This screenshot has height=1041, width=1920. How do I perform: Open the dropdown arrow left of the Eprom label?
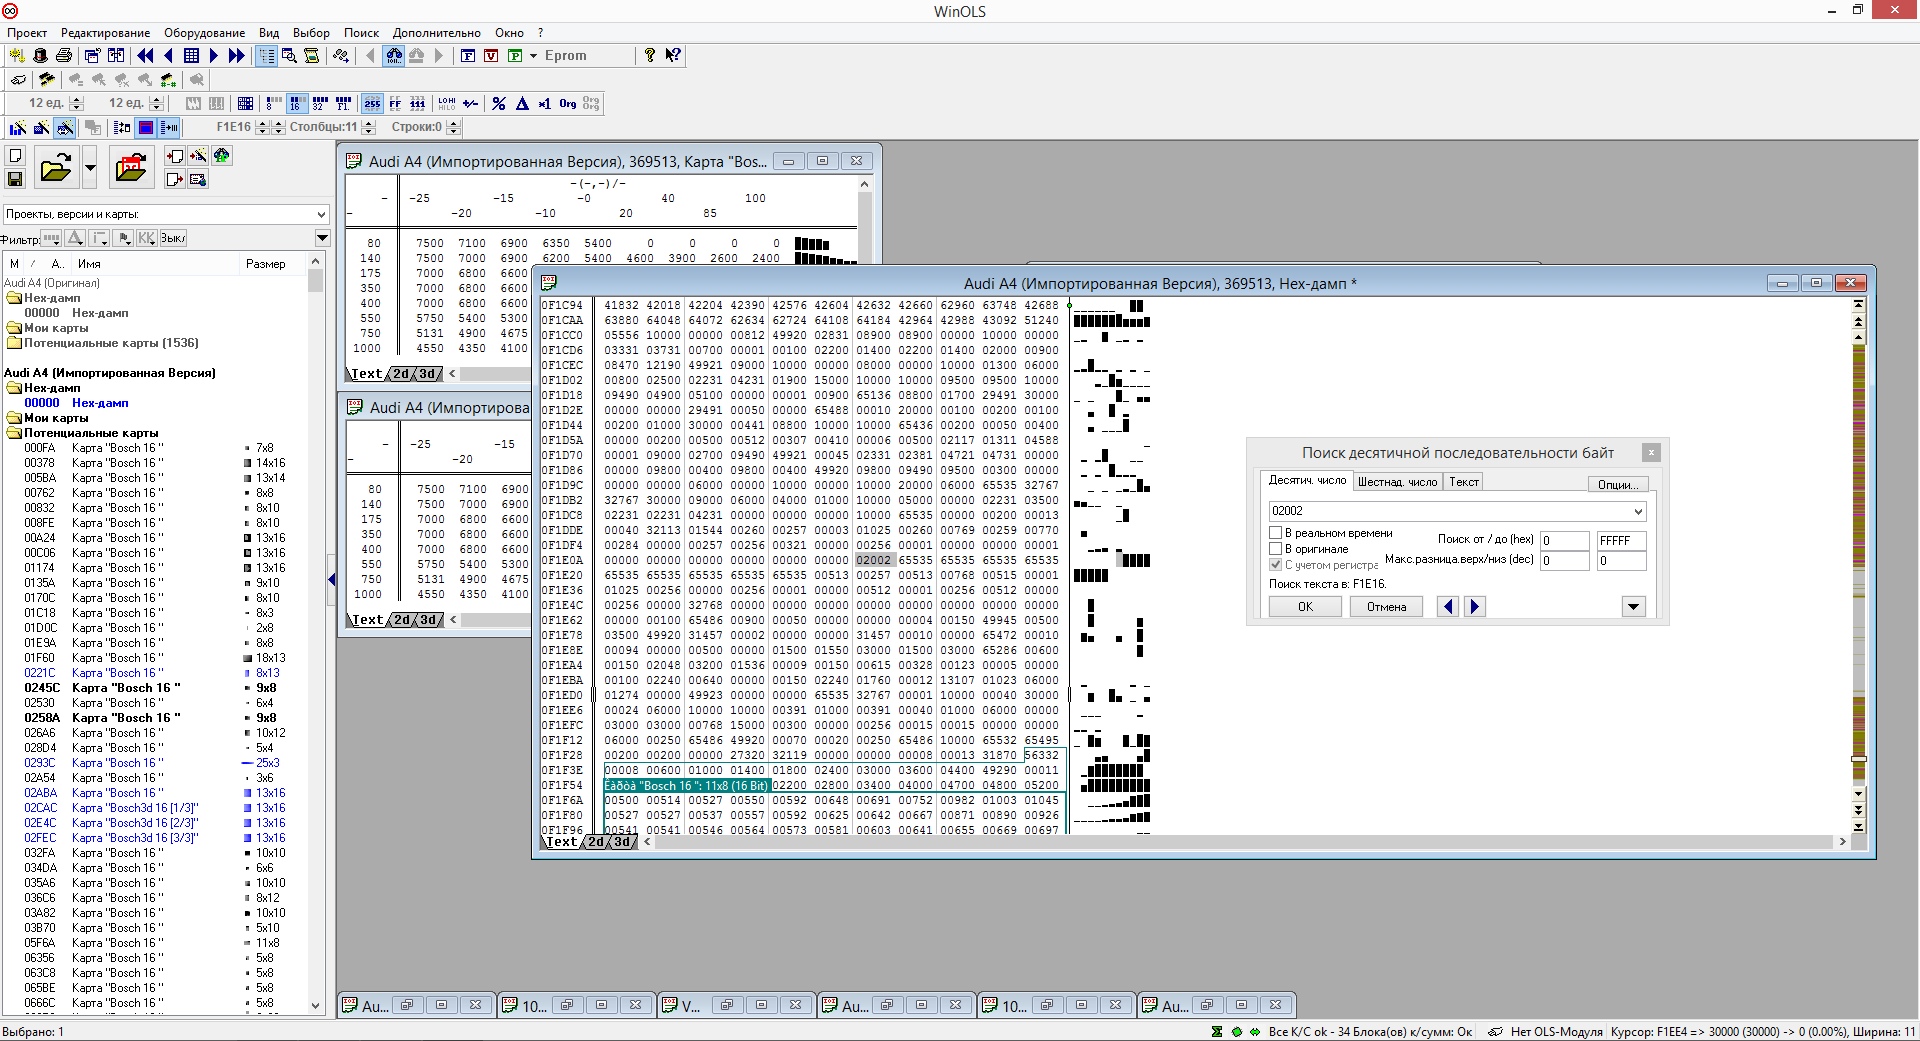[x=533, y=56]
